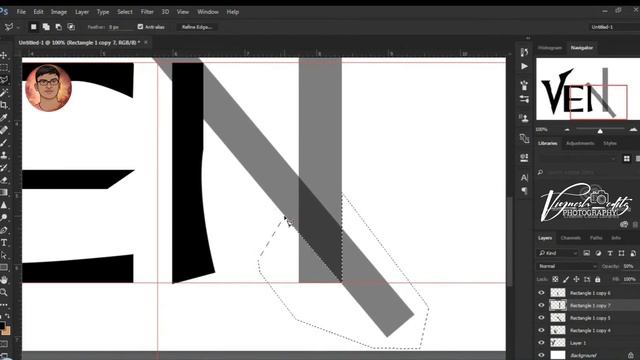Image resolution: width=640 pixels, height=360 pixels.
Task: Toggle lock transparent pixels
Action: 555,279
